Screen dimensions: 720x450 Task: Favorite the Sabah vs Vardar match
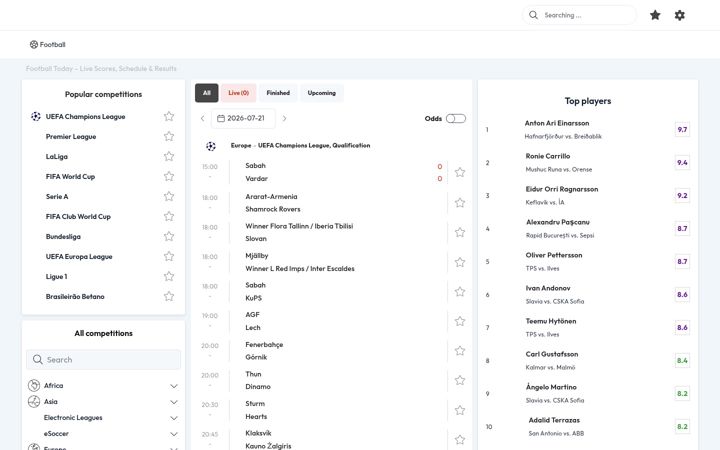460,172
